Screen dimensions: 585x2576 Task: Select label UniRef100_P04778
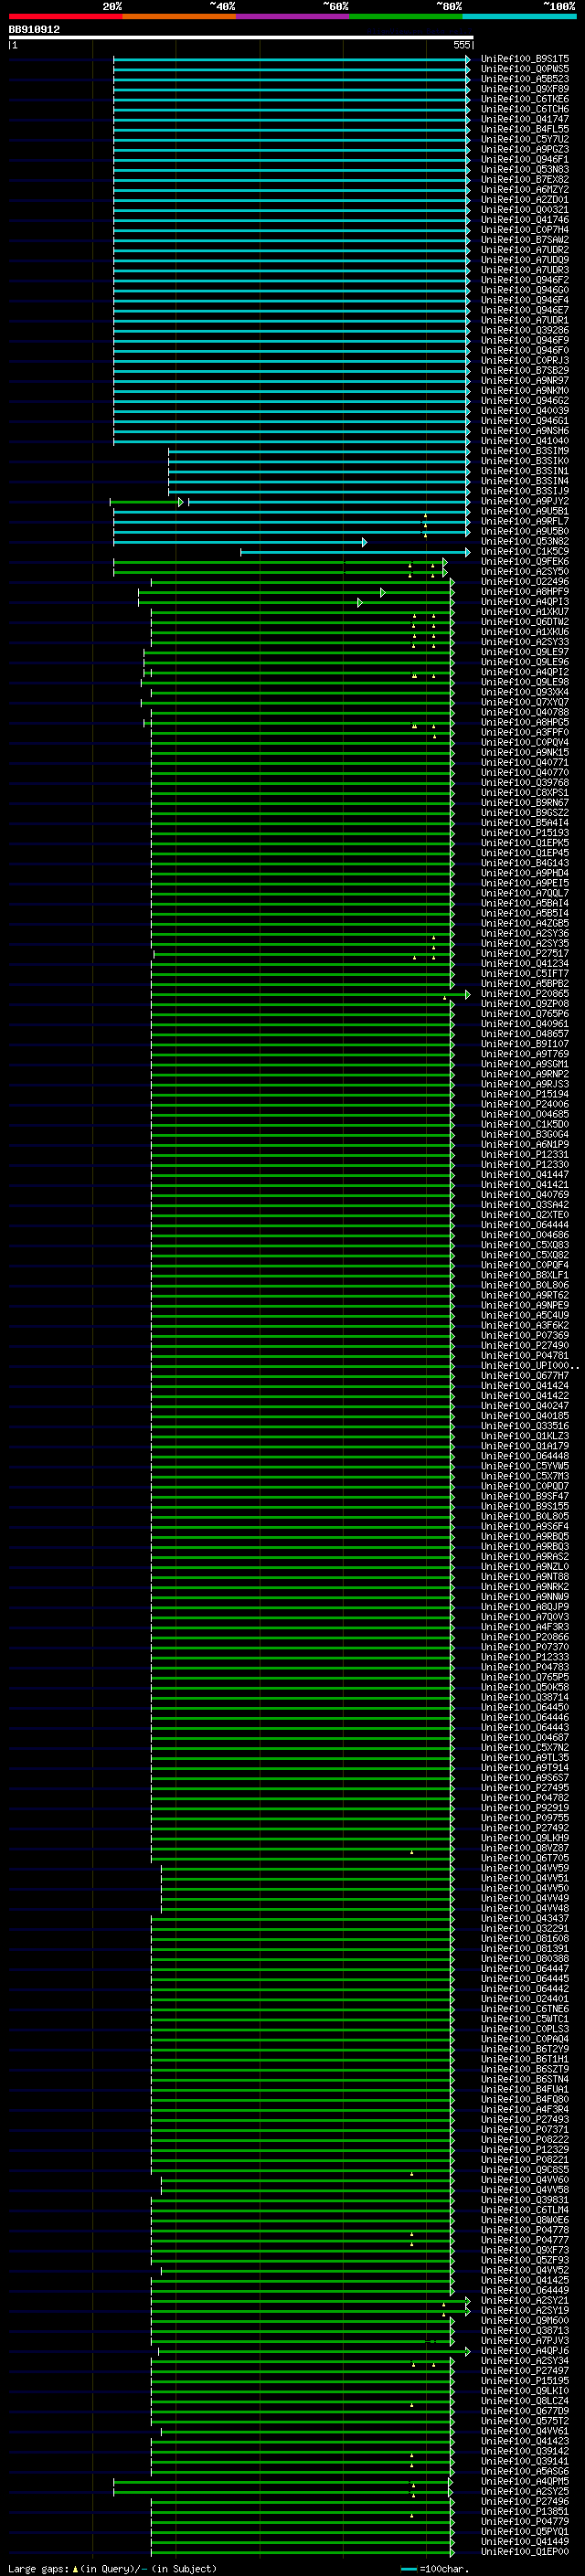click(x=525, y=2230)
